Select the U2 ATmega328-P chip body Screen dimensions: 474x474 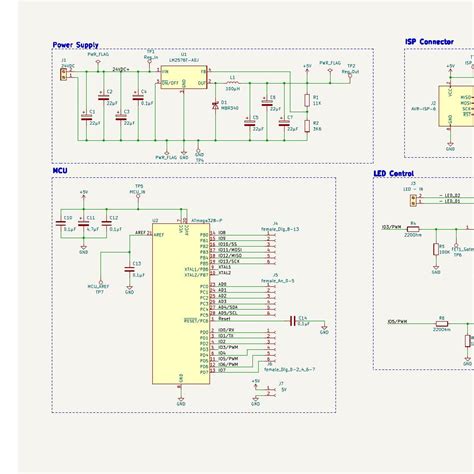point(181,303)
